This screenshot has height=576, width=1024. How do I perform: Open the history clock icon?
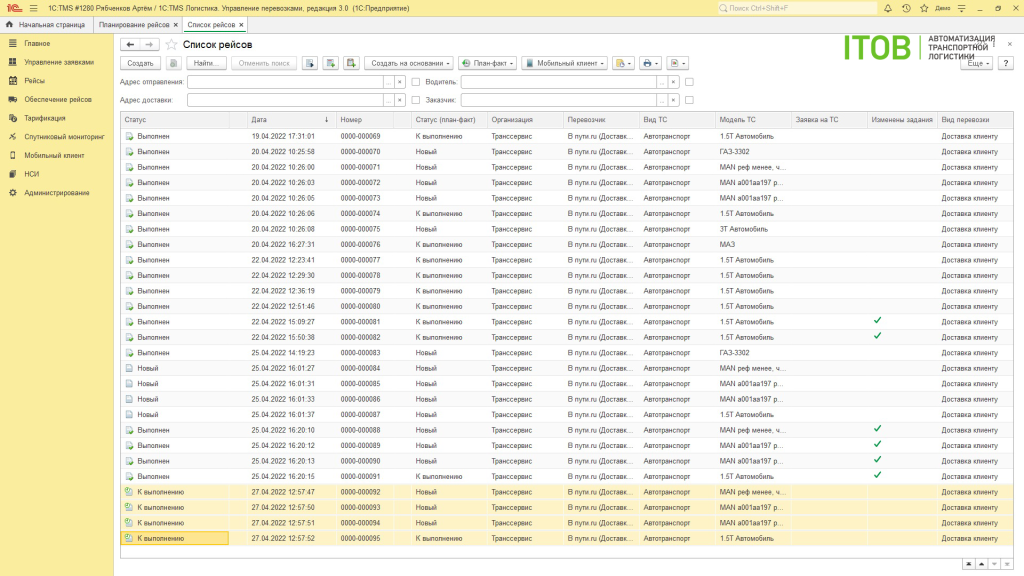906,8
